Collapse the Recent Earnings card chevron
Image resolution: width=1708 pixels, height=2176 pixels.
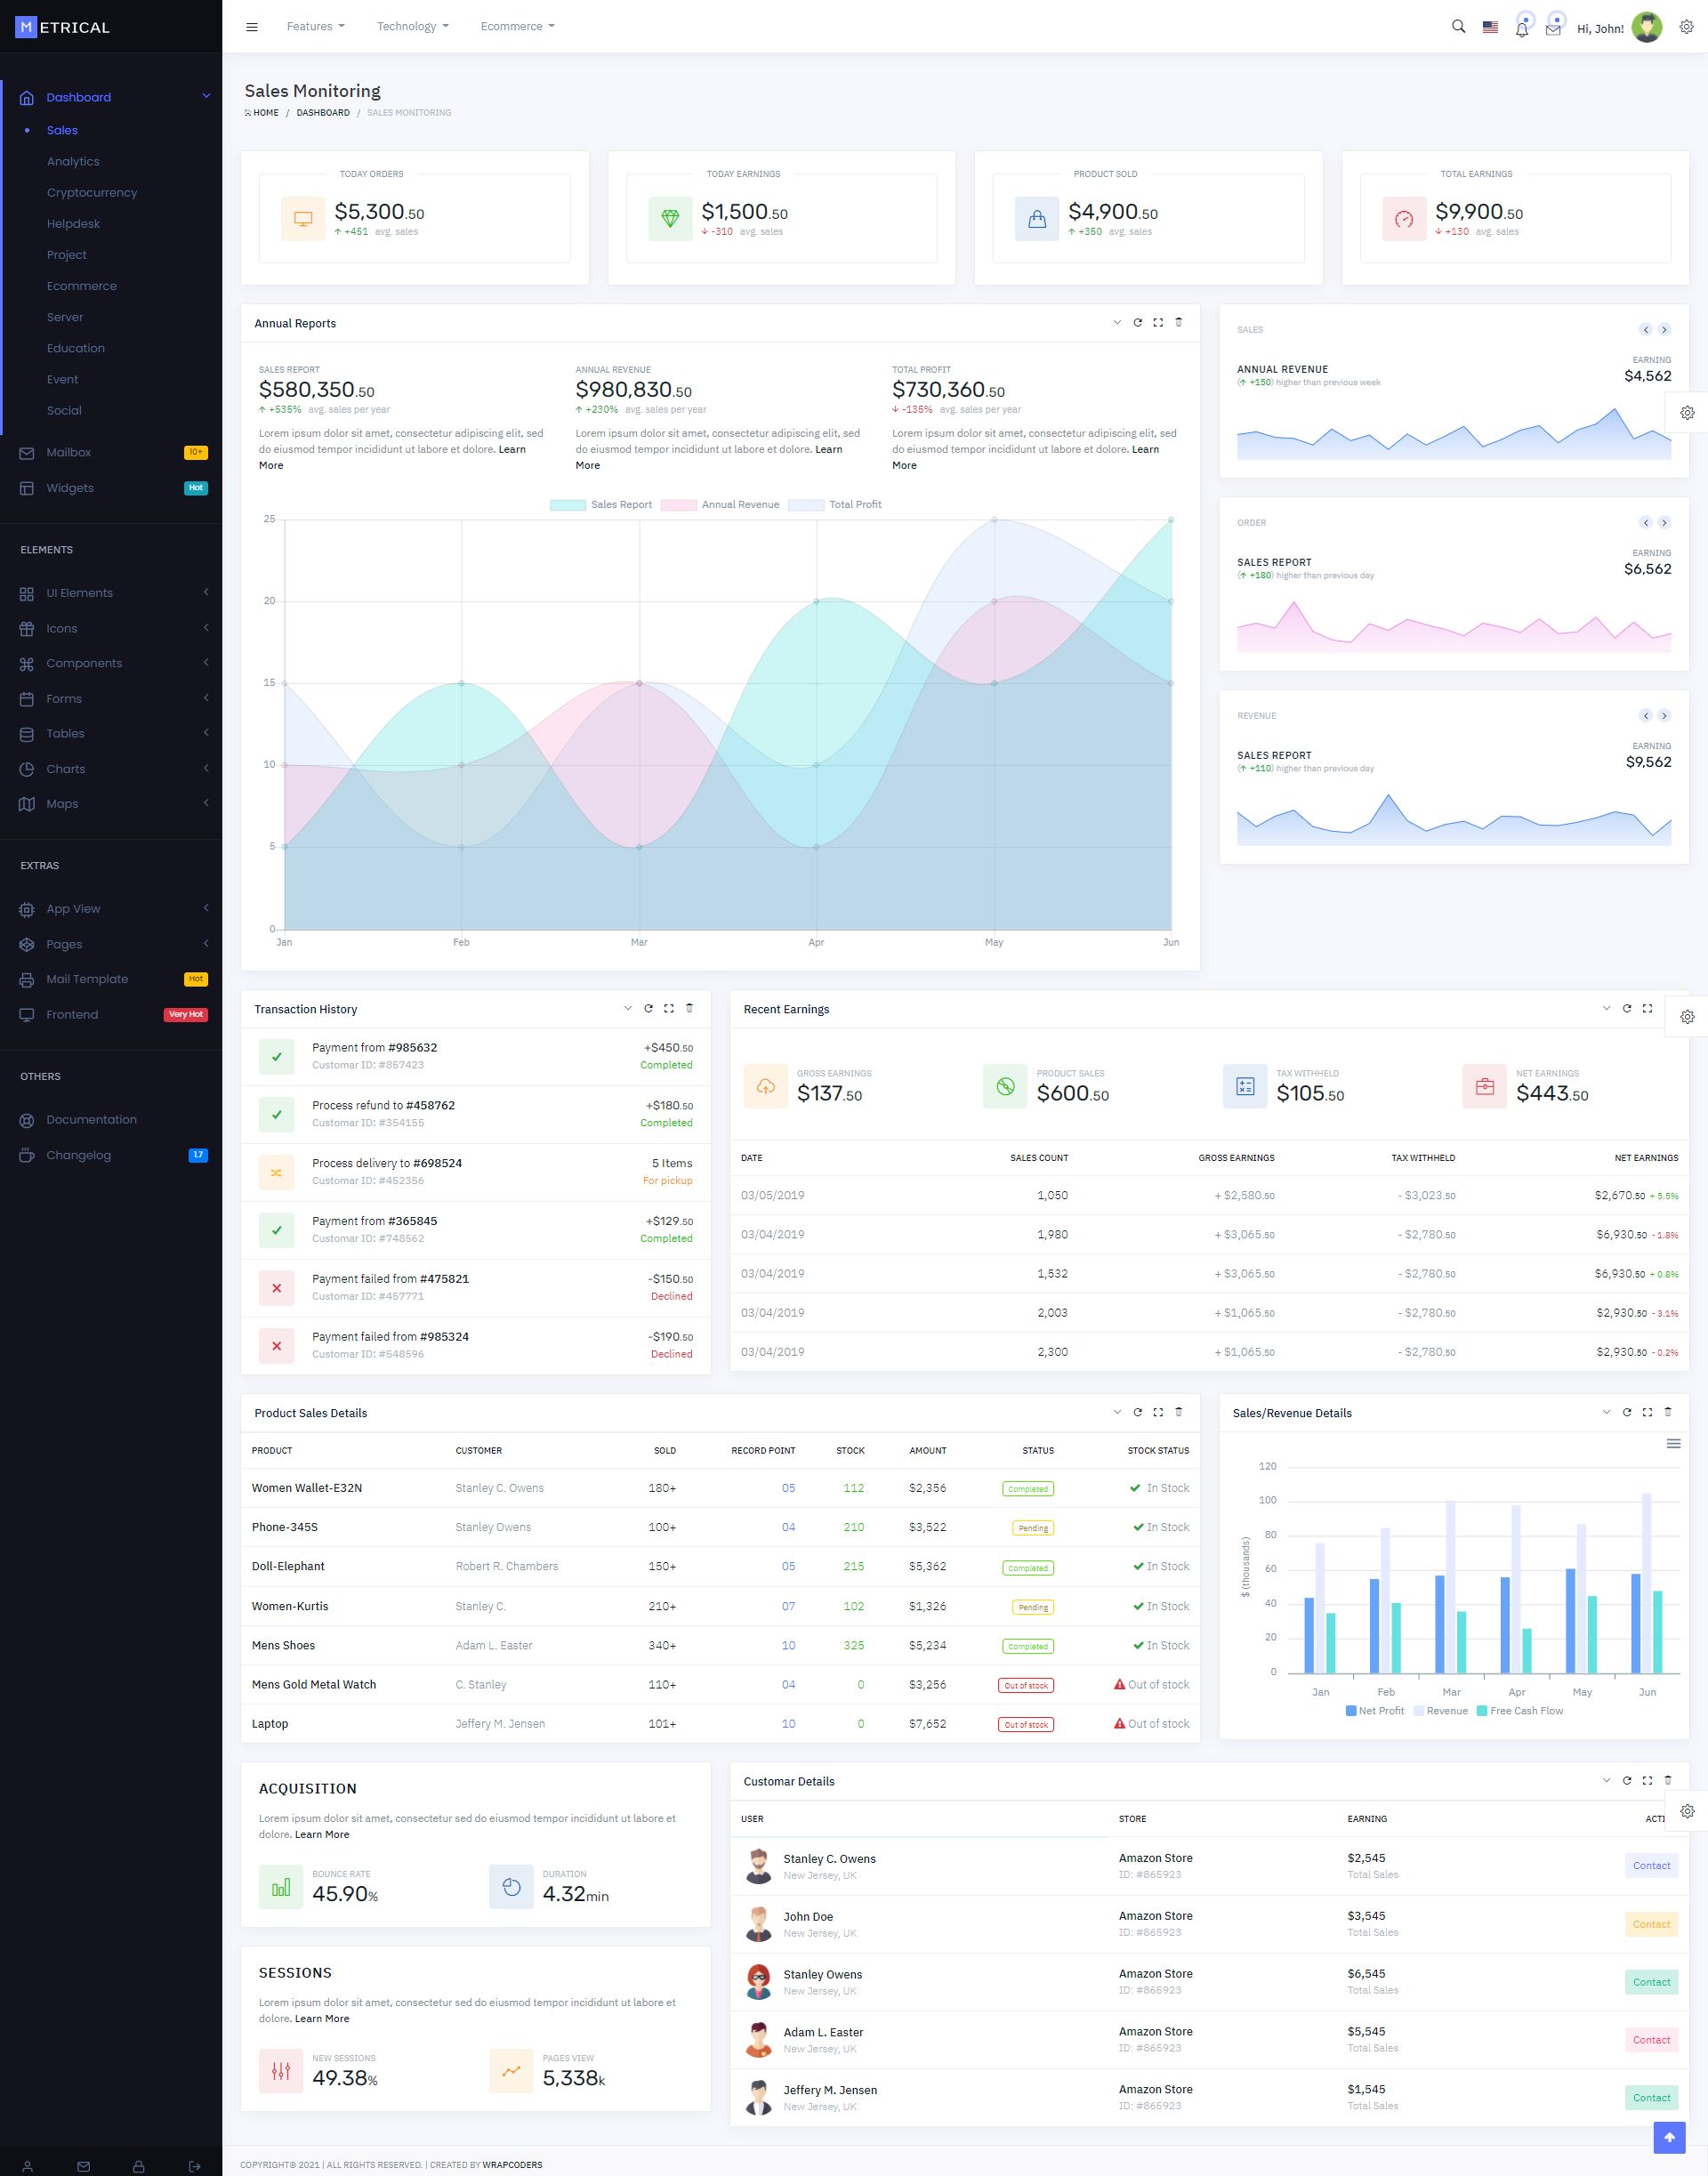[1606, 1008]
